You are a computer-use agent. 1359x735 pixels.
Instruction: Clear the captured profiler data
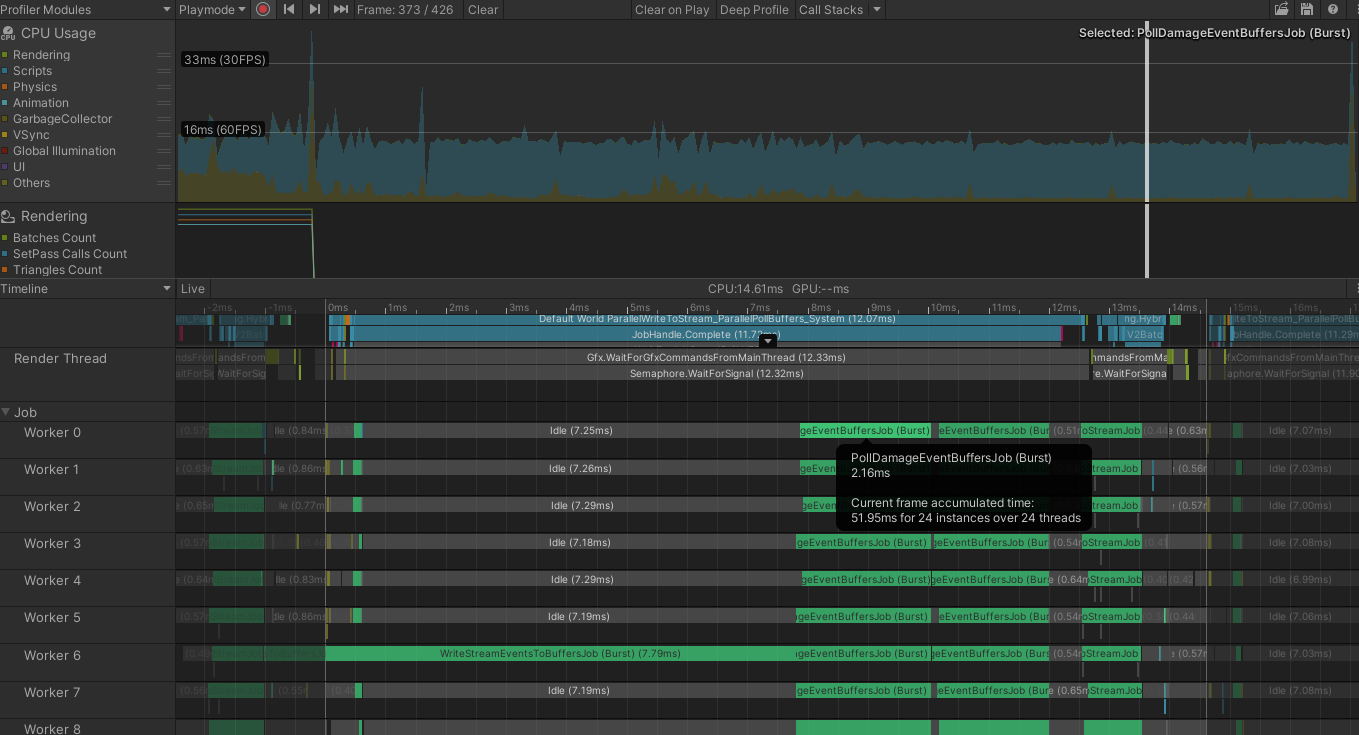[482, 9]
